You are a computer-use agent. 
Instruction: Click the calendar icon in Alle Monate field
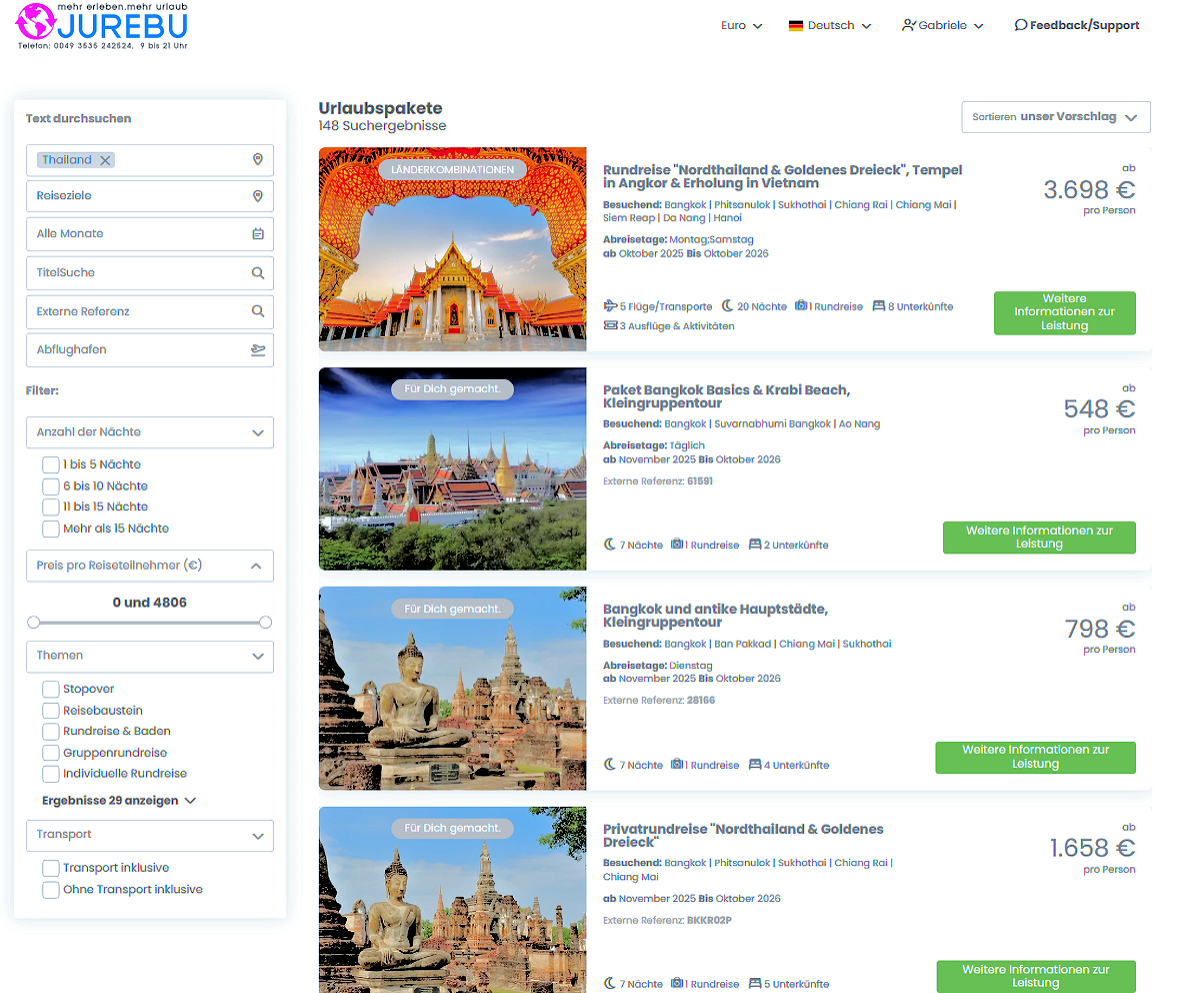pyautogui.click(x=257, y=234)
